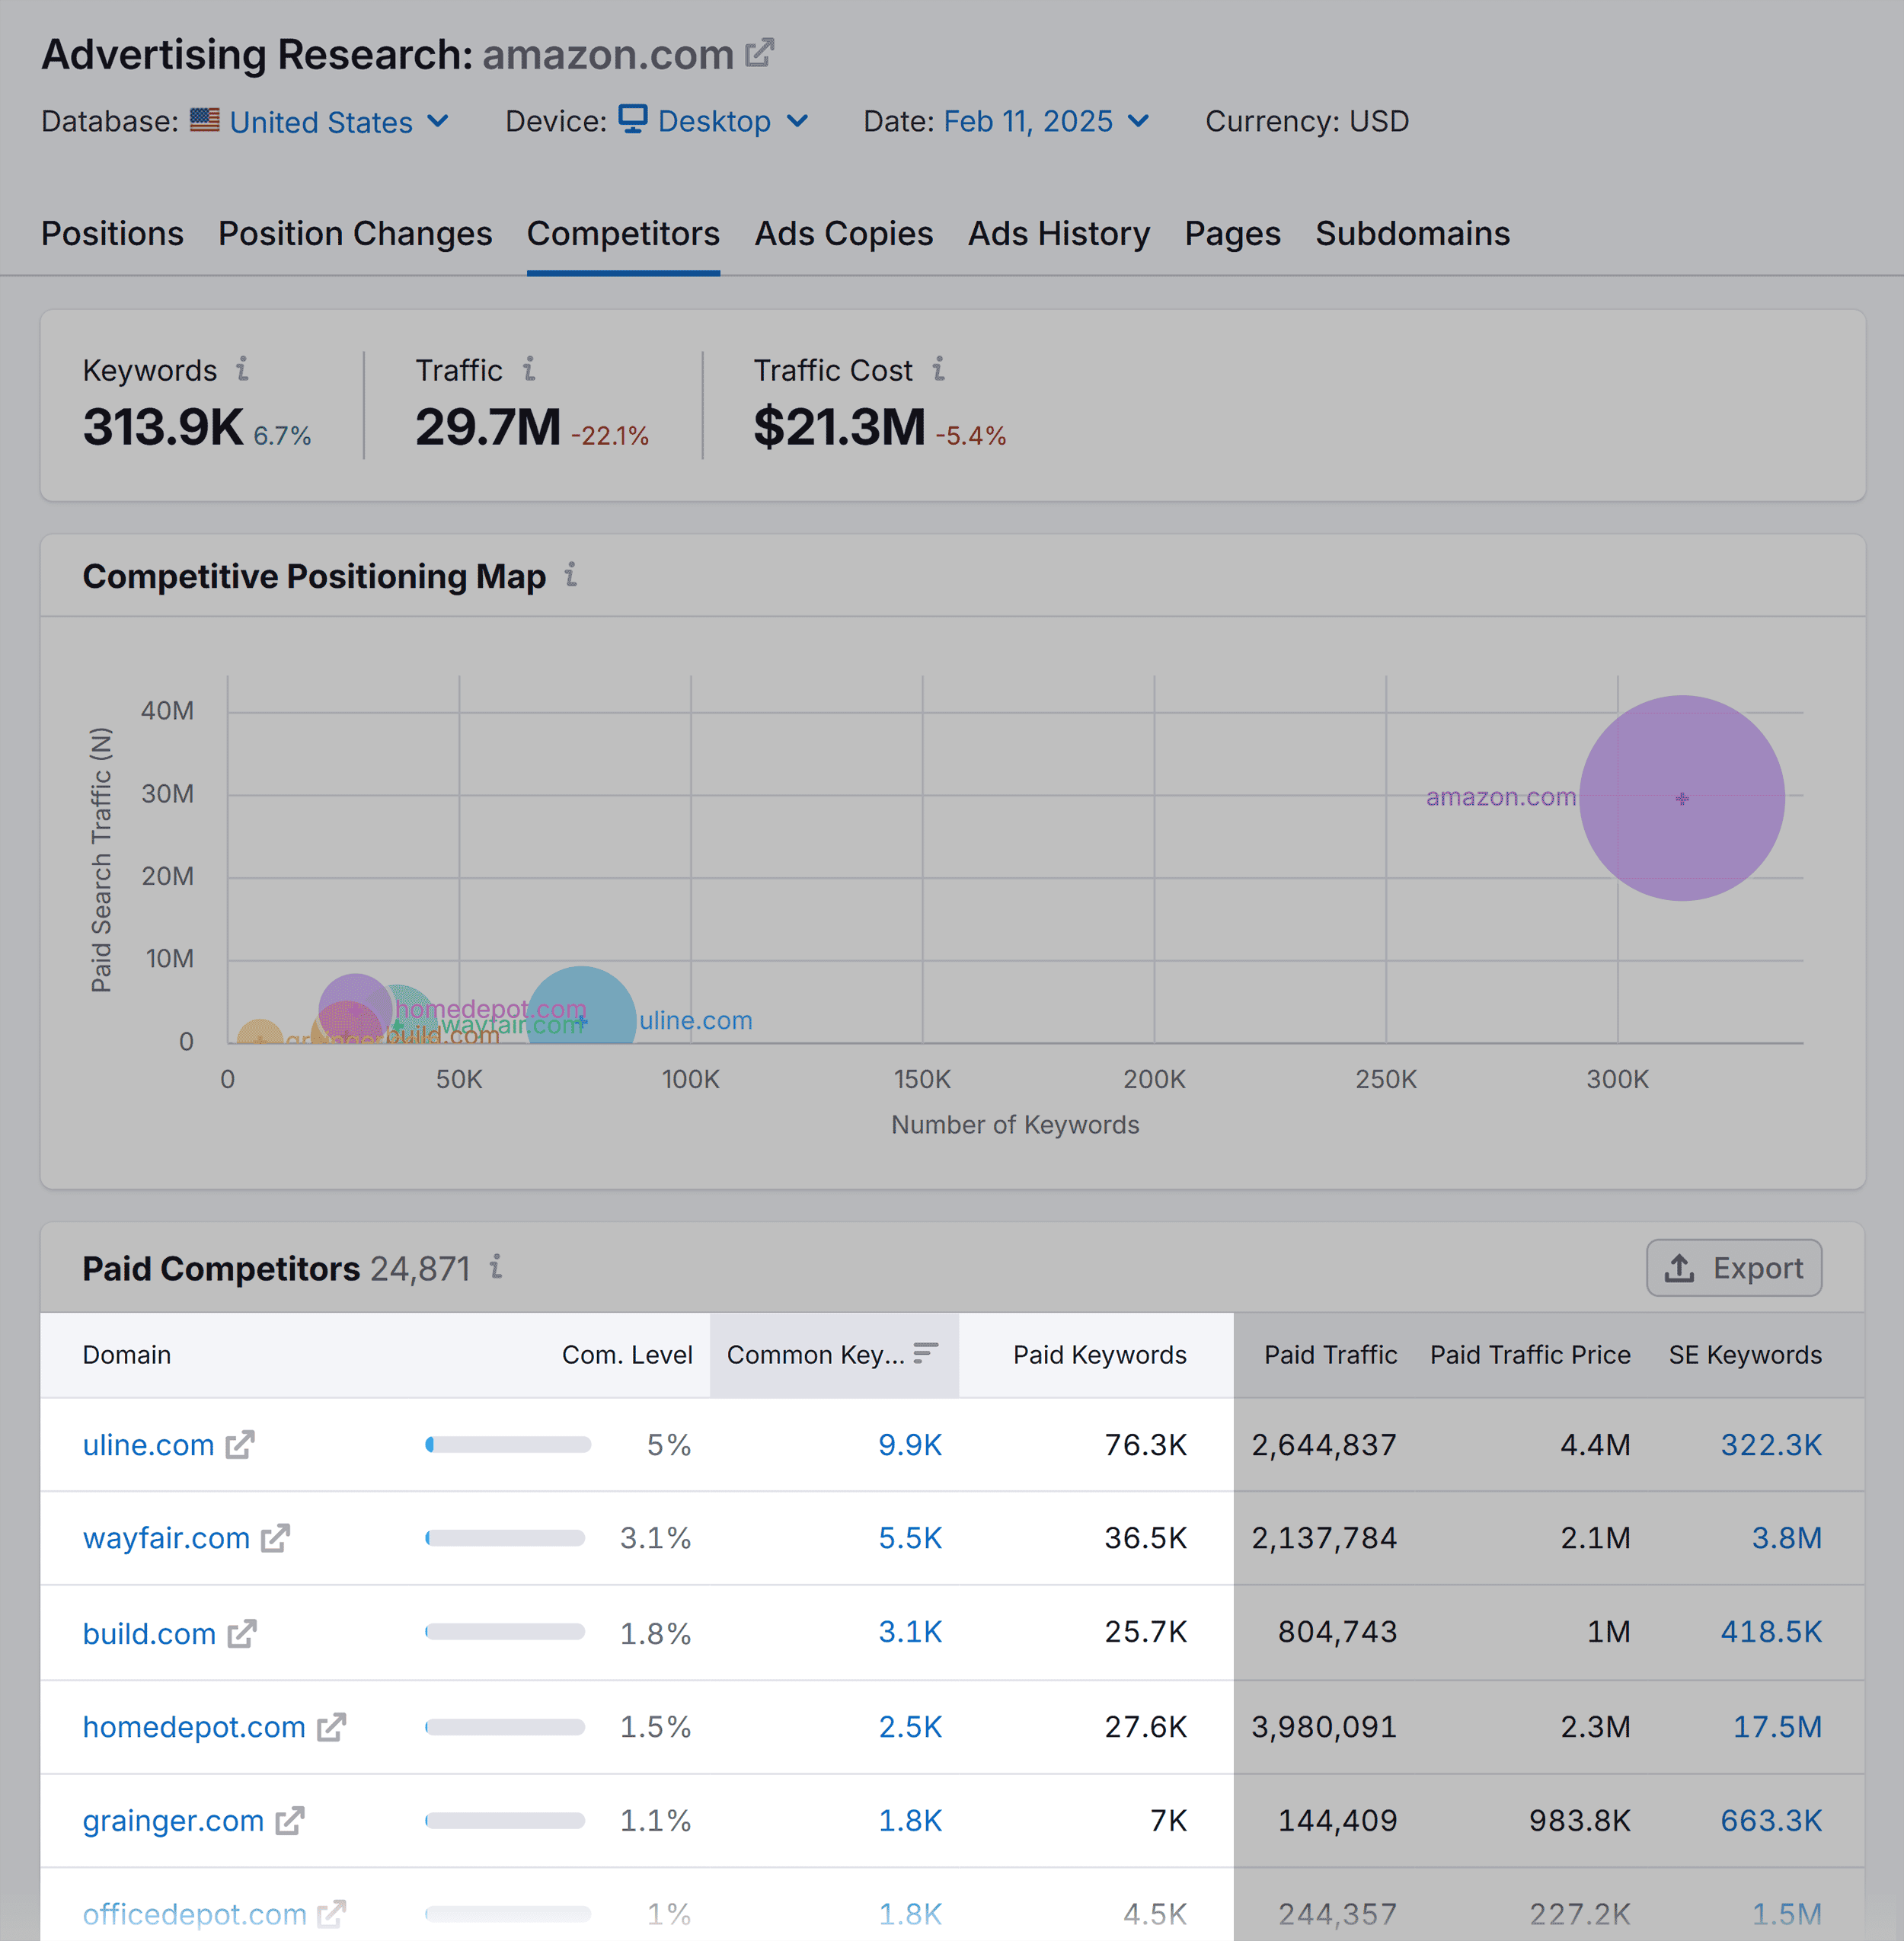Viewport: 1904px width, 1941px height.
Task: Click the info icon beside Traffic Cost
Action: point(938,370)
